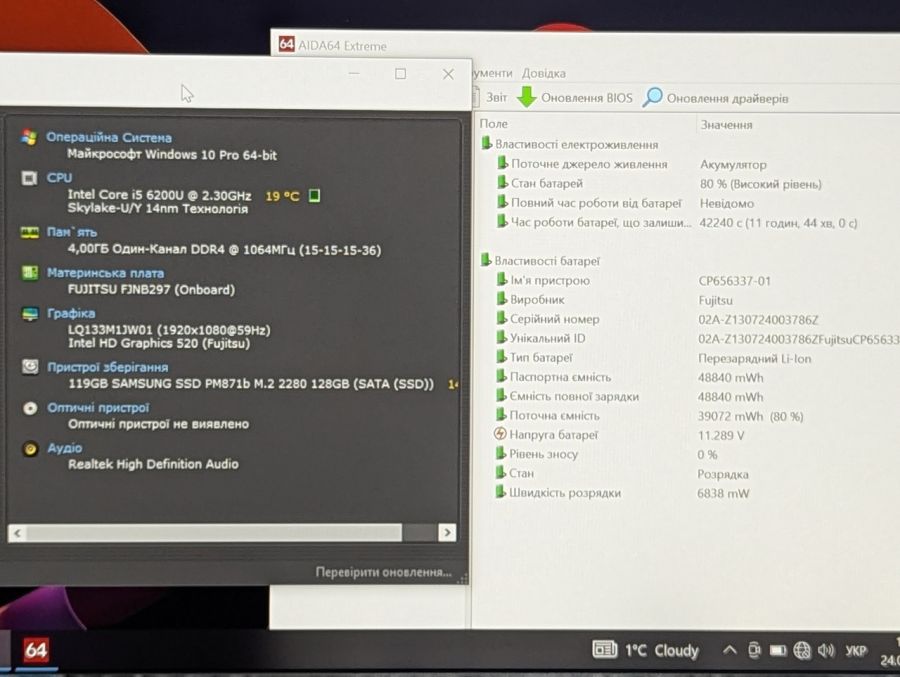Click the hard drive icon beside Пристрої зберігання

30,366
